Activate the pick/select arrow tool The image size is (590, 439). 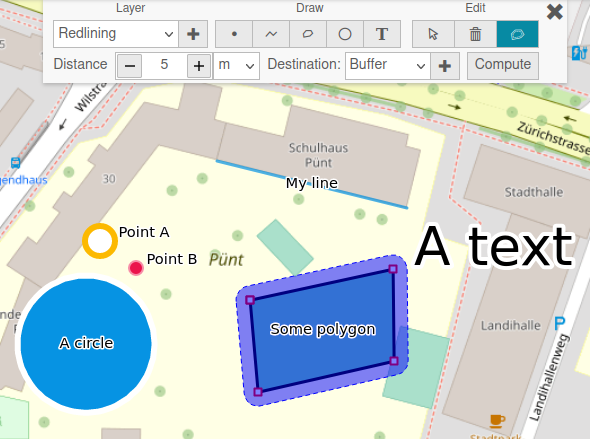pos(433,34)
